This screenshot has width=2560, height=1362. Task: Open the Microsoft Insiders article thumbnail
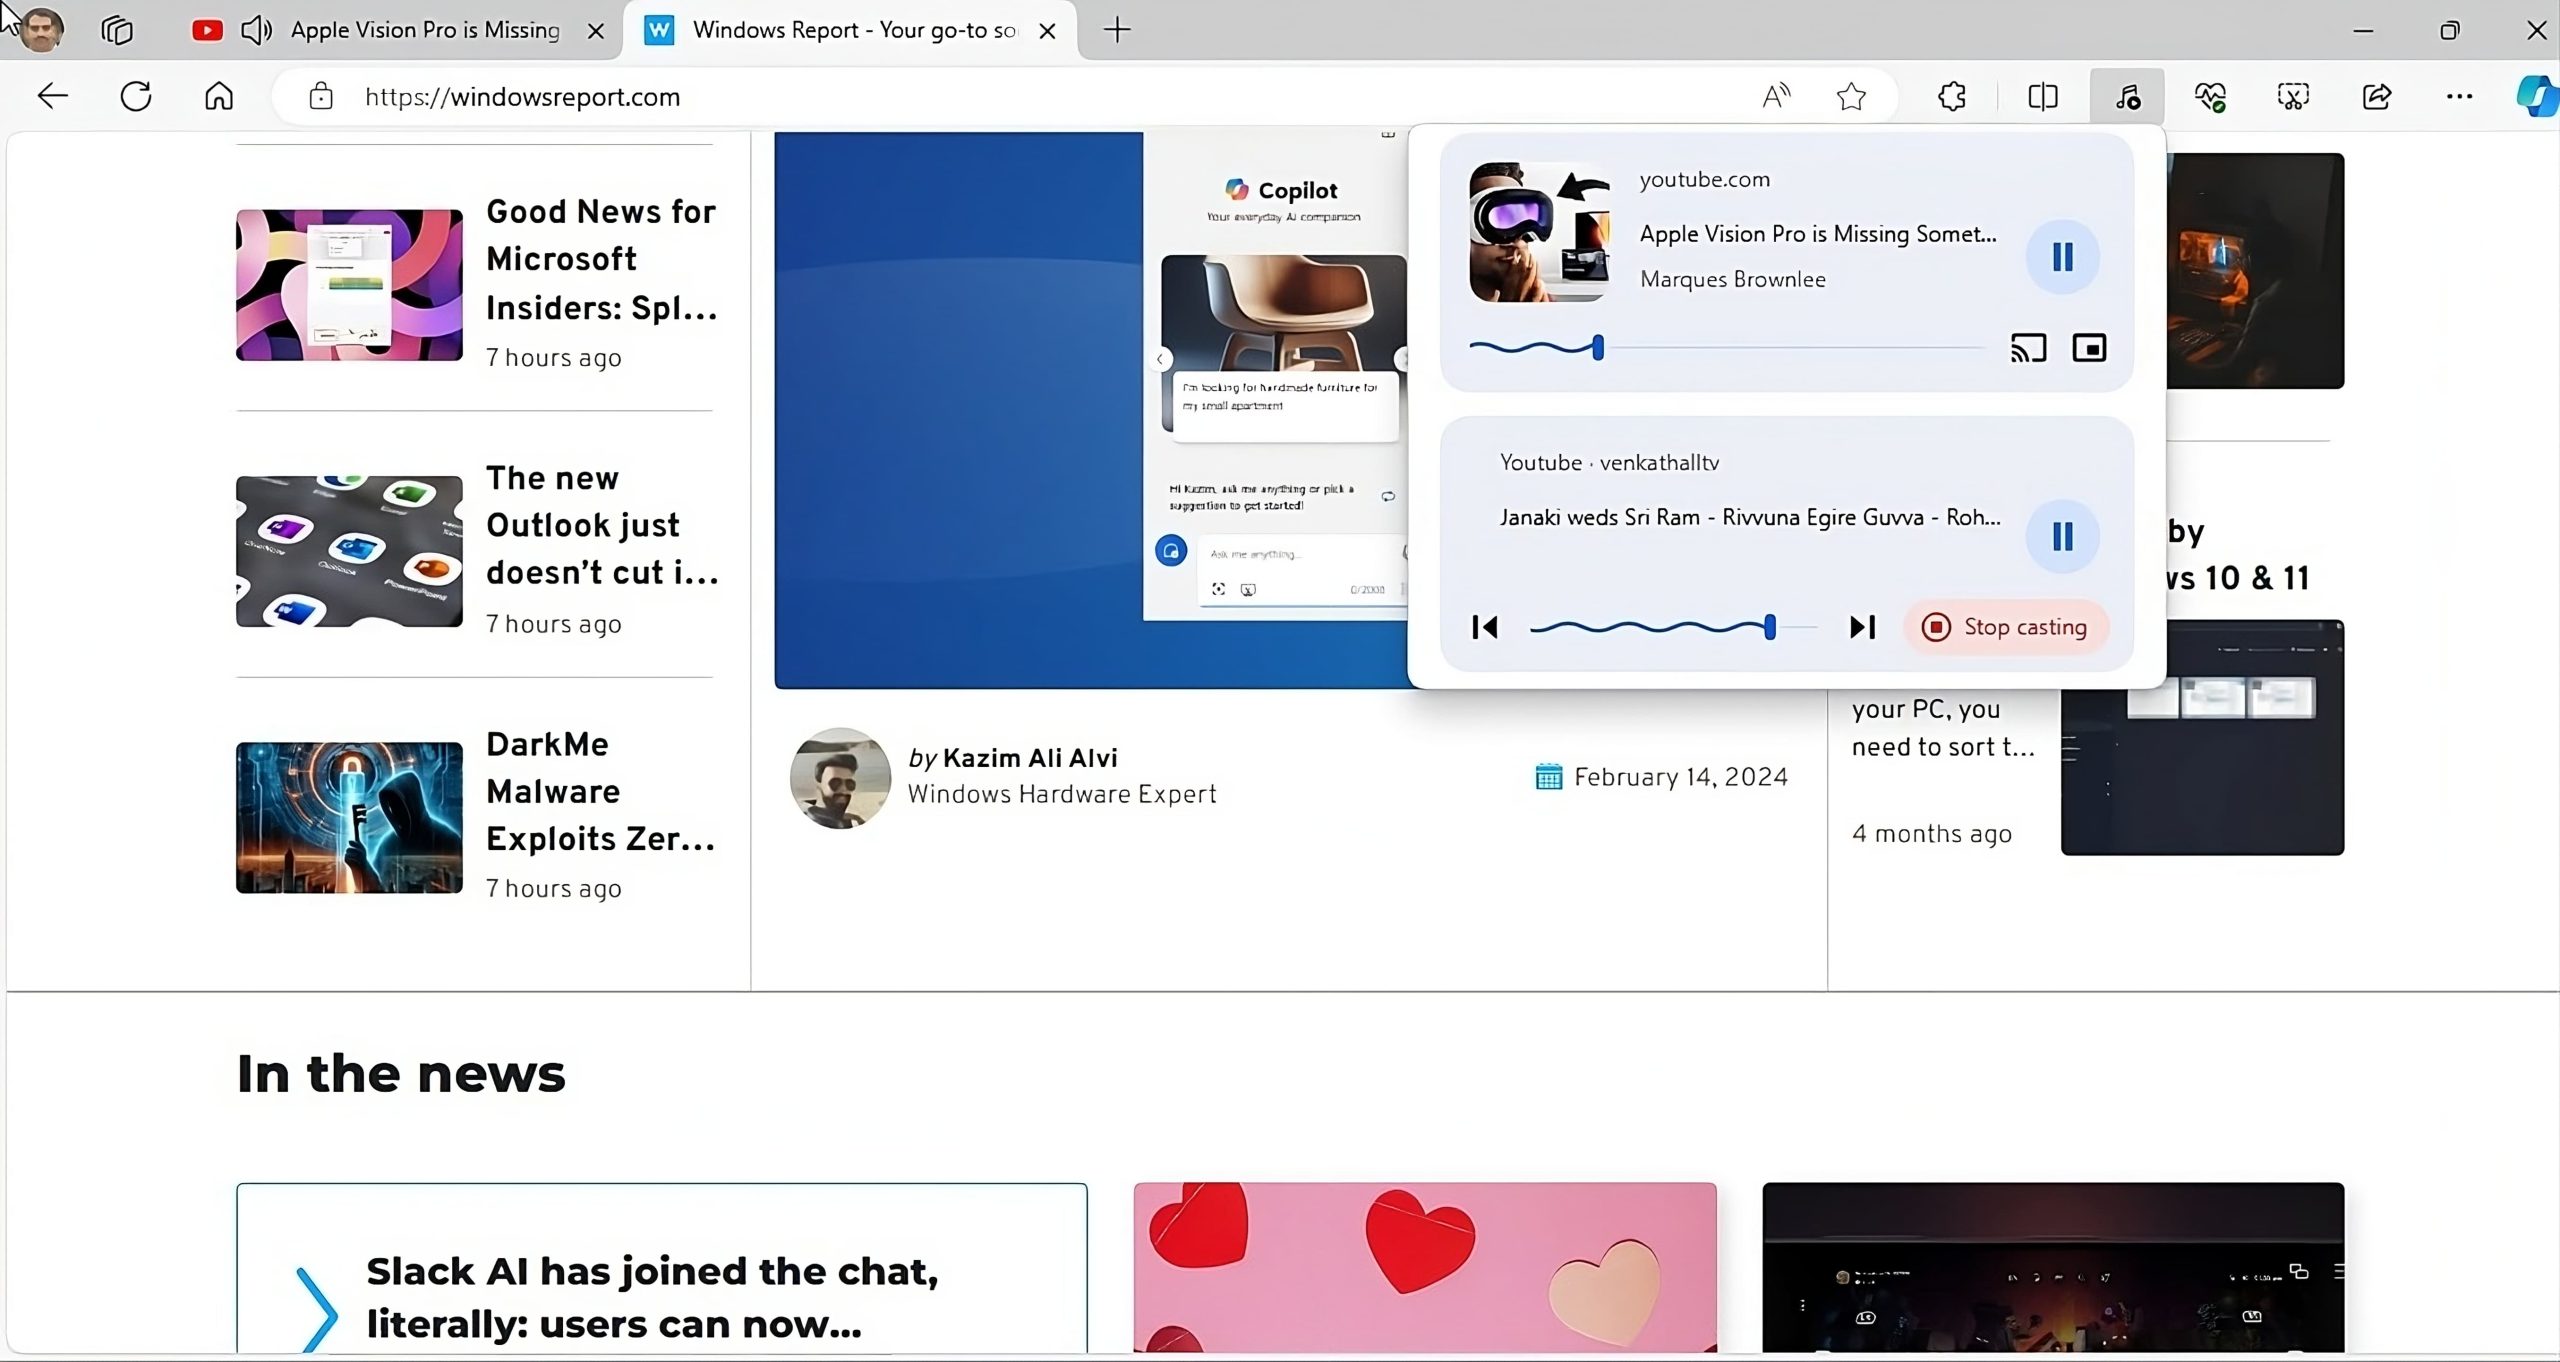tap(349, 285)
